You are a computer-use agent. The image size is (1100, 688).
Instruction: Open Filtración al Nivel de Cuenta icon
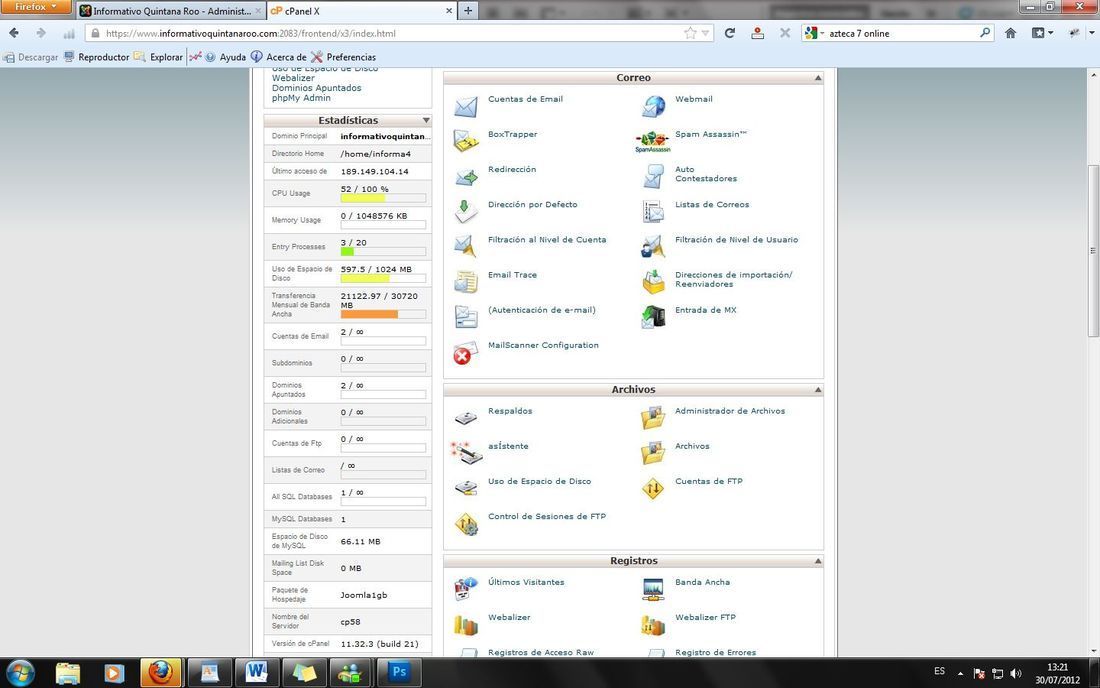[465, 247]
